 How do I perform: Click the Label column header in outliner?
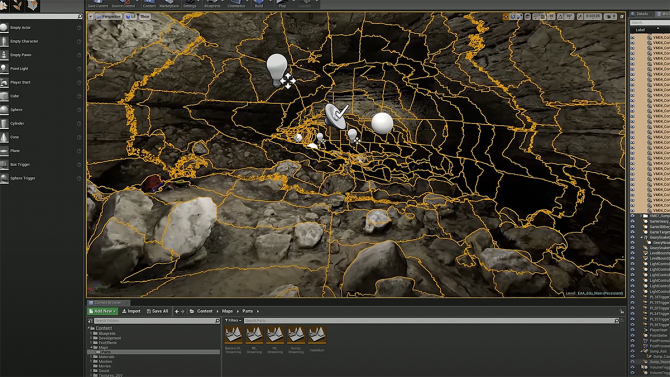[x=640, y=30]
